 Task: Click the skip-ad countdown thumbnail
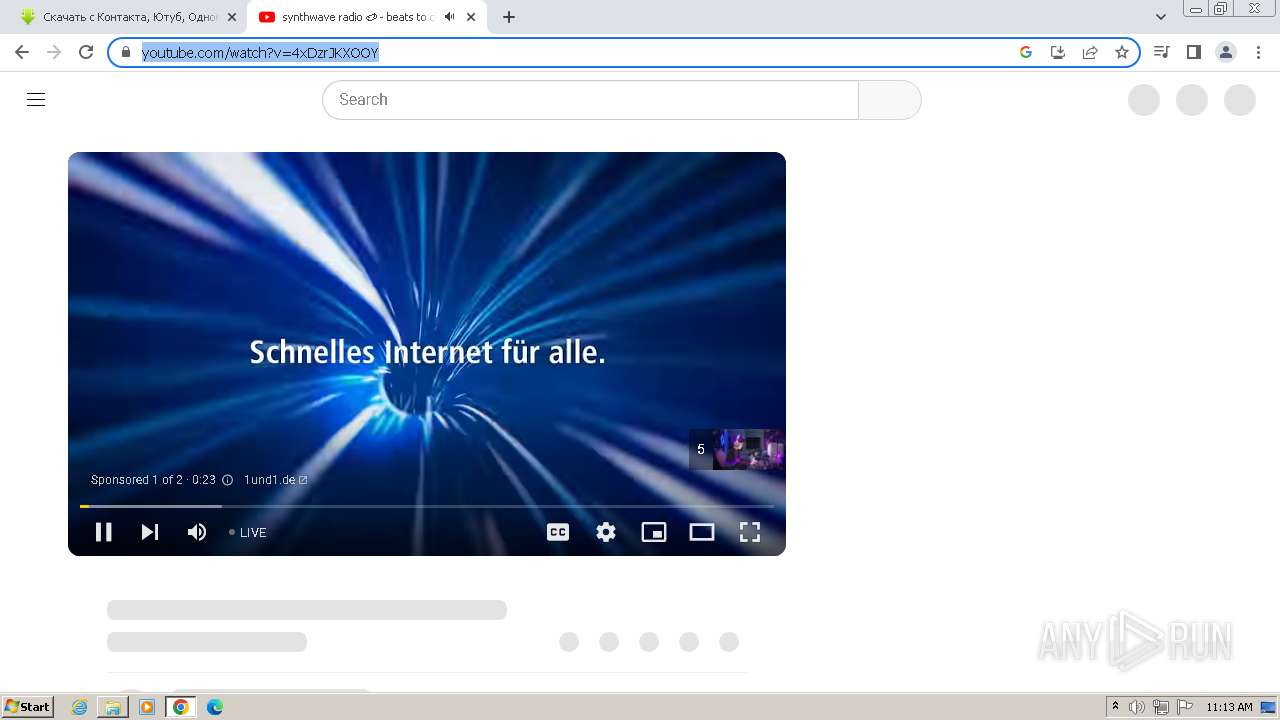pyautogui.click(x=737, y=449)
